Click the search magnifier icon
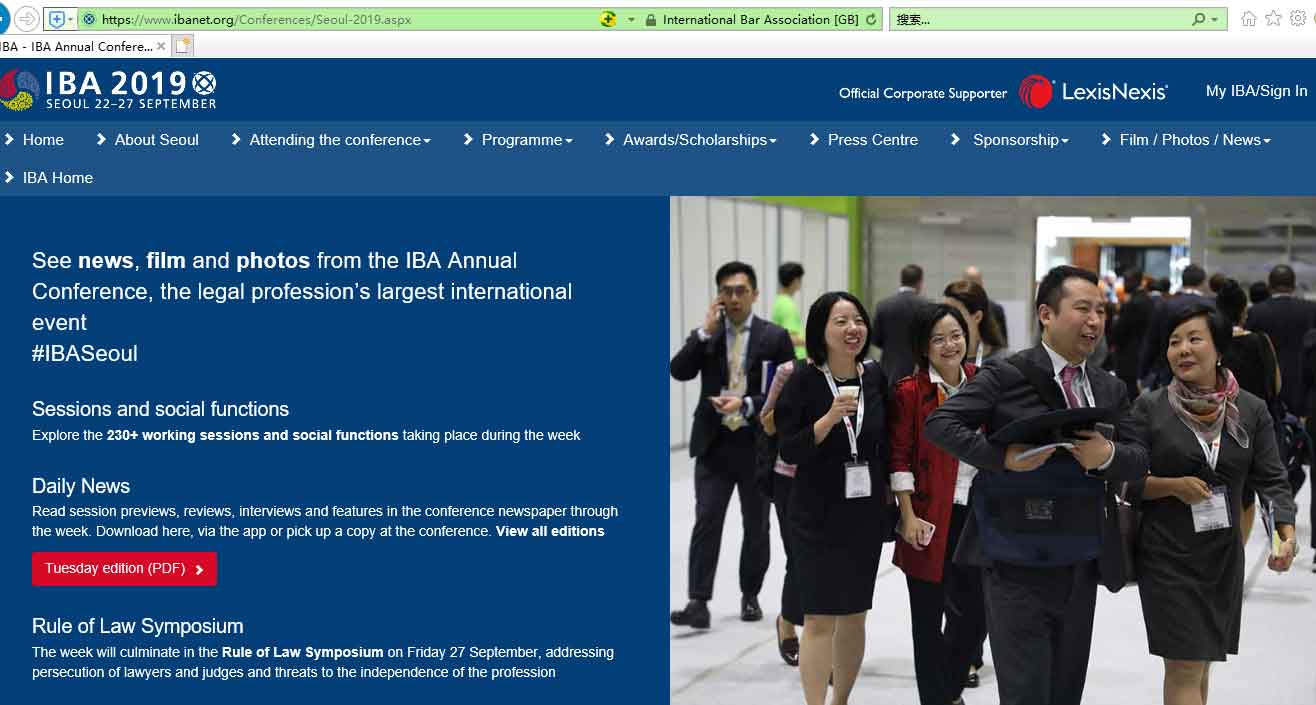Viewport: 1316px width, 705px height. tap(1199, 19)
